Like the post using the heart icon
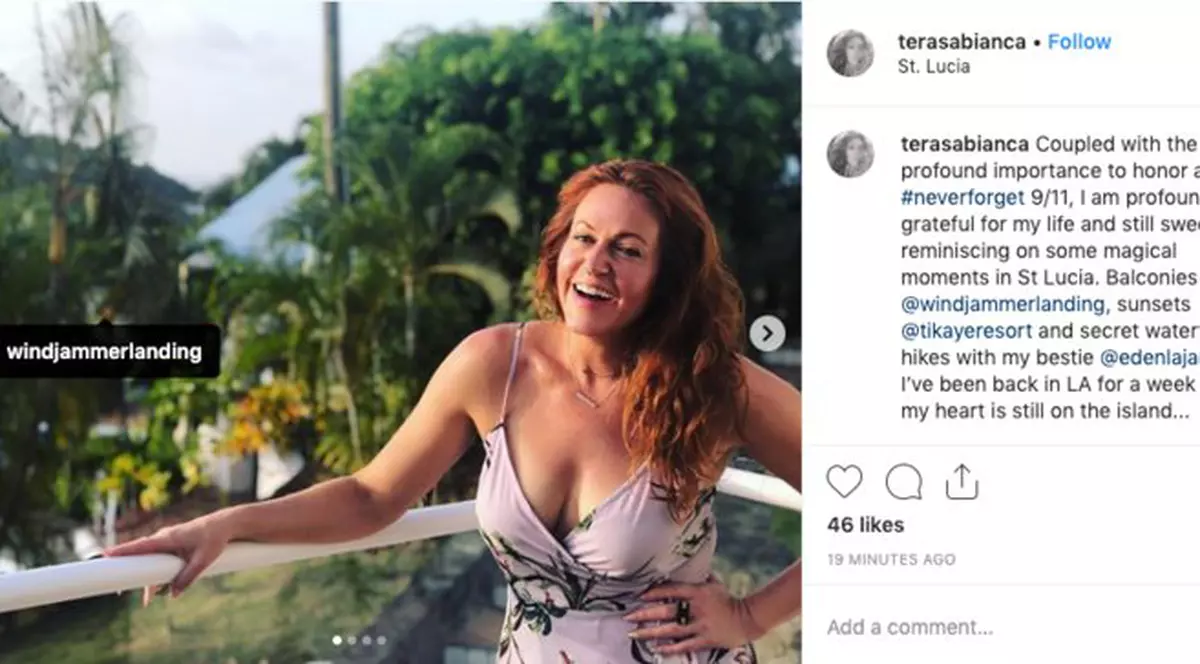This screenshot has width=1200, height=664. 845,482
